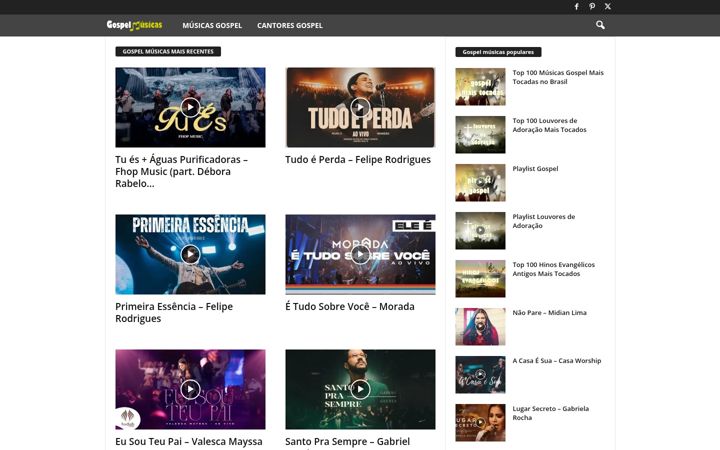Open the Facebook social icon
The height and width of the screenshot is (450, 720).
576,6
